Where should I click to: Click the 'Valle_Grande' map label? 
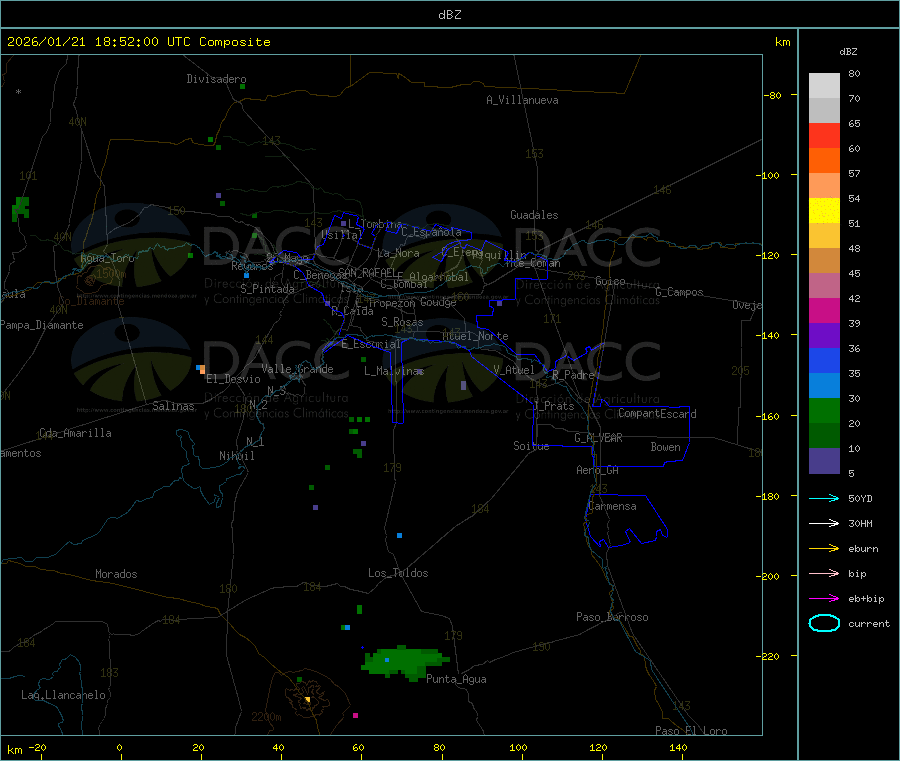pyautogui.click(x=297, y=369)
